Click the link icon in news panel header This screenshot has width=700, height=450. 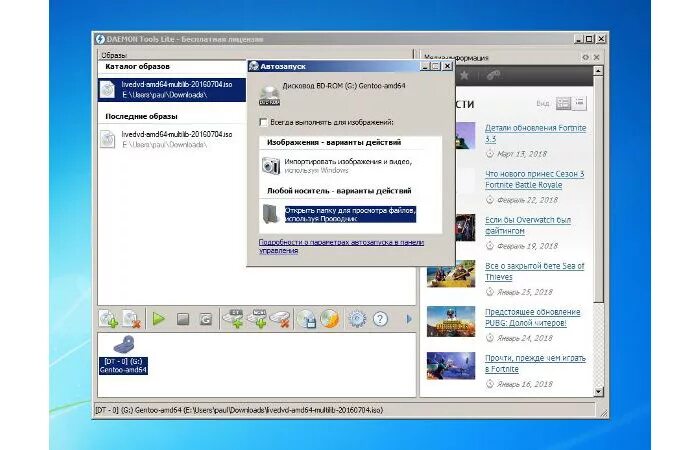pos(493,75)
